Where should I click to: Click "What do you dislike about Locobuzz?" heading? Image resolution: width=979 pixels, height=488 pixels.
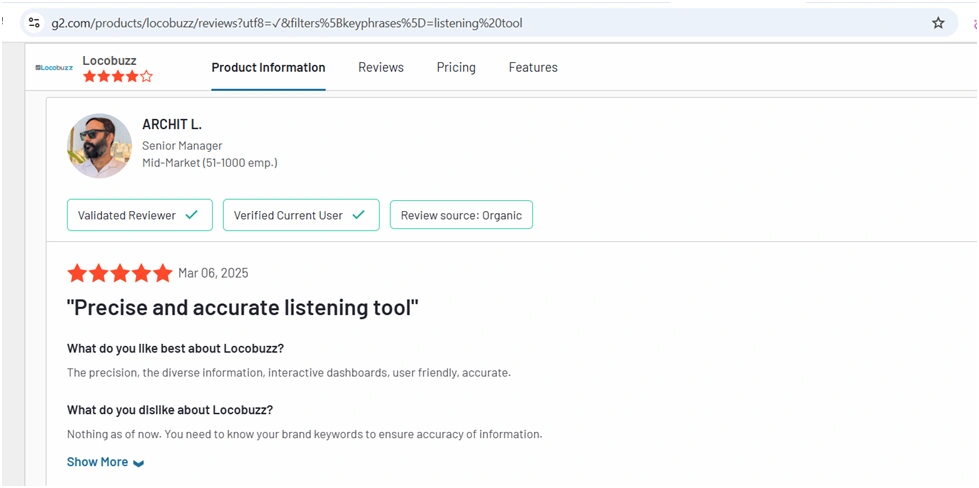click(x=170, y=411)
